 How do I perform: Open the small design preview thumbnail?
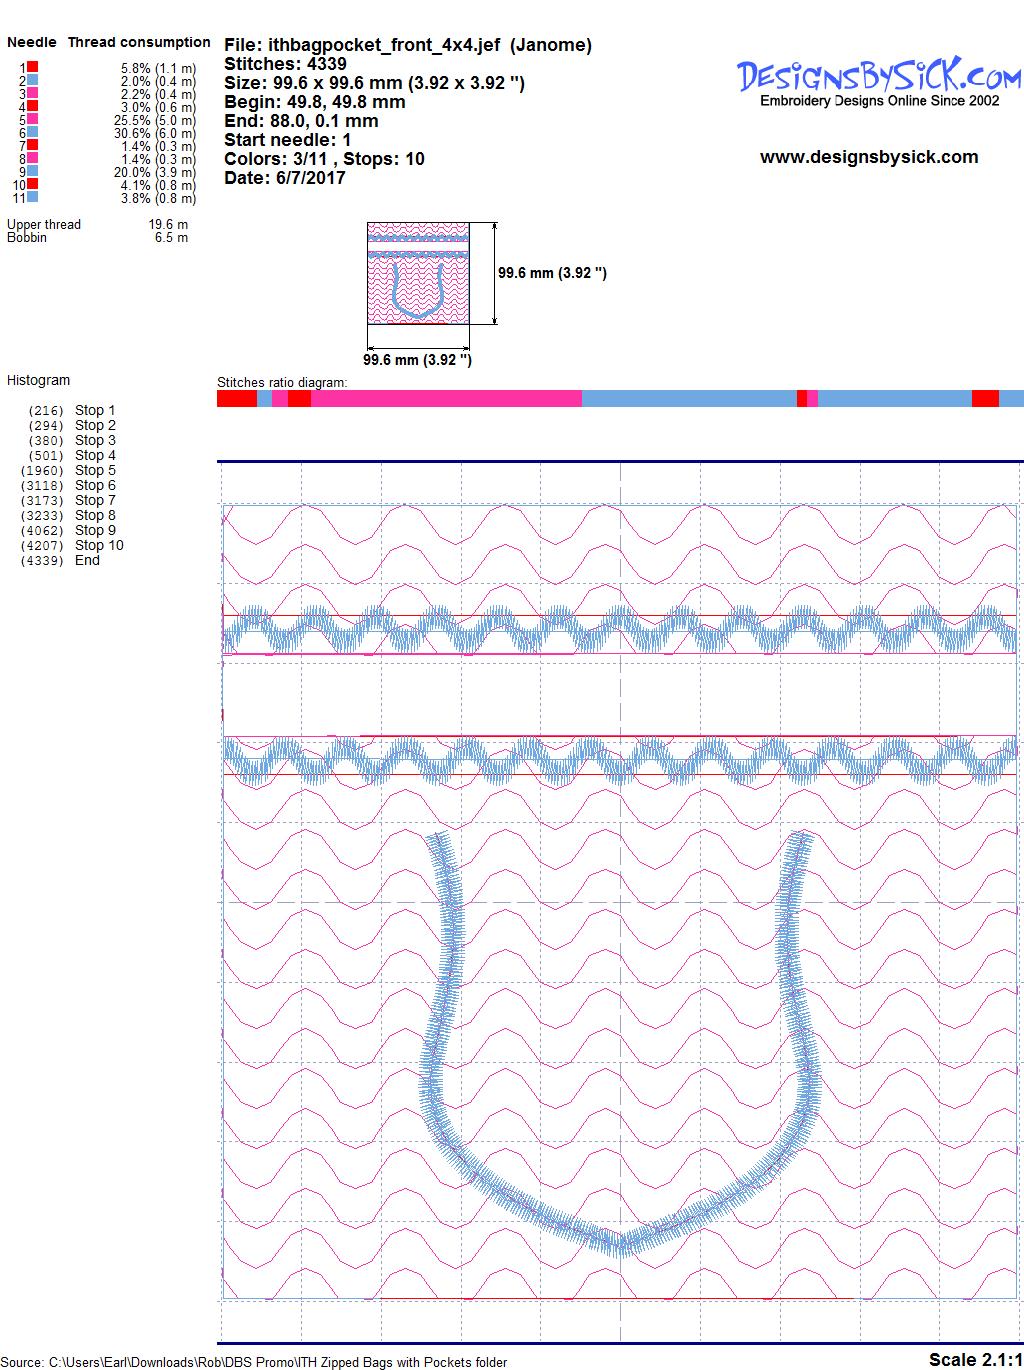click(418, 273)
